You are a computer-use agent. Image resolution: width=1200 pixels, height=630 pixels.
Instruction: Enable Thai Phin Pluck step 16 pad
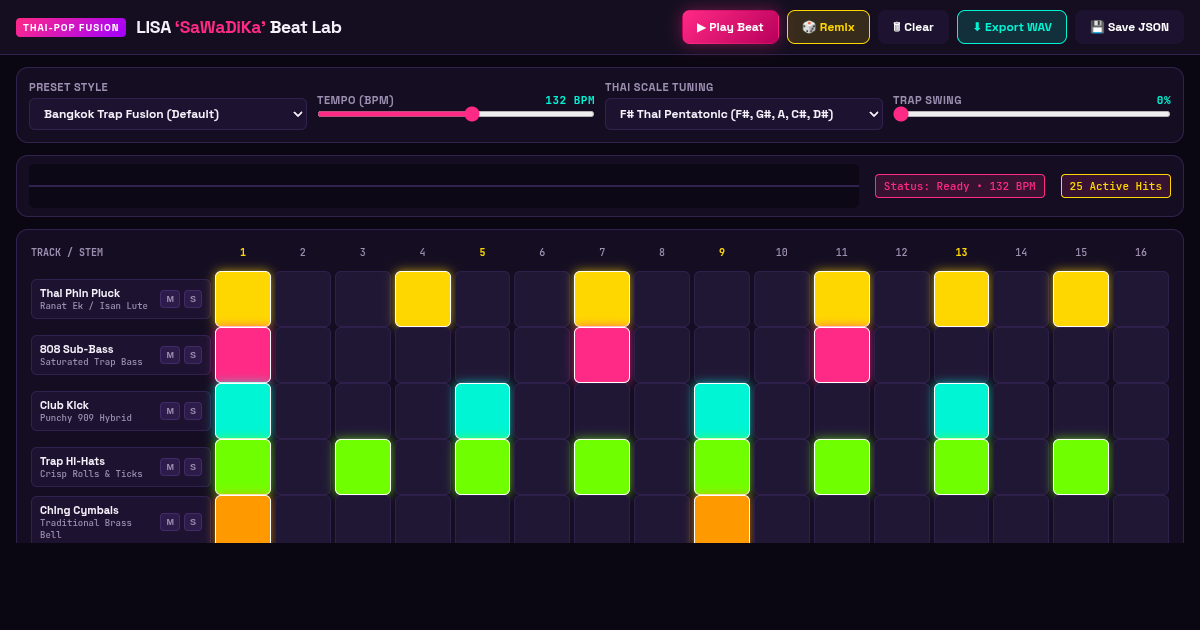tap(1141, 299)
